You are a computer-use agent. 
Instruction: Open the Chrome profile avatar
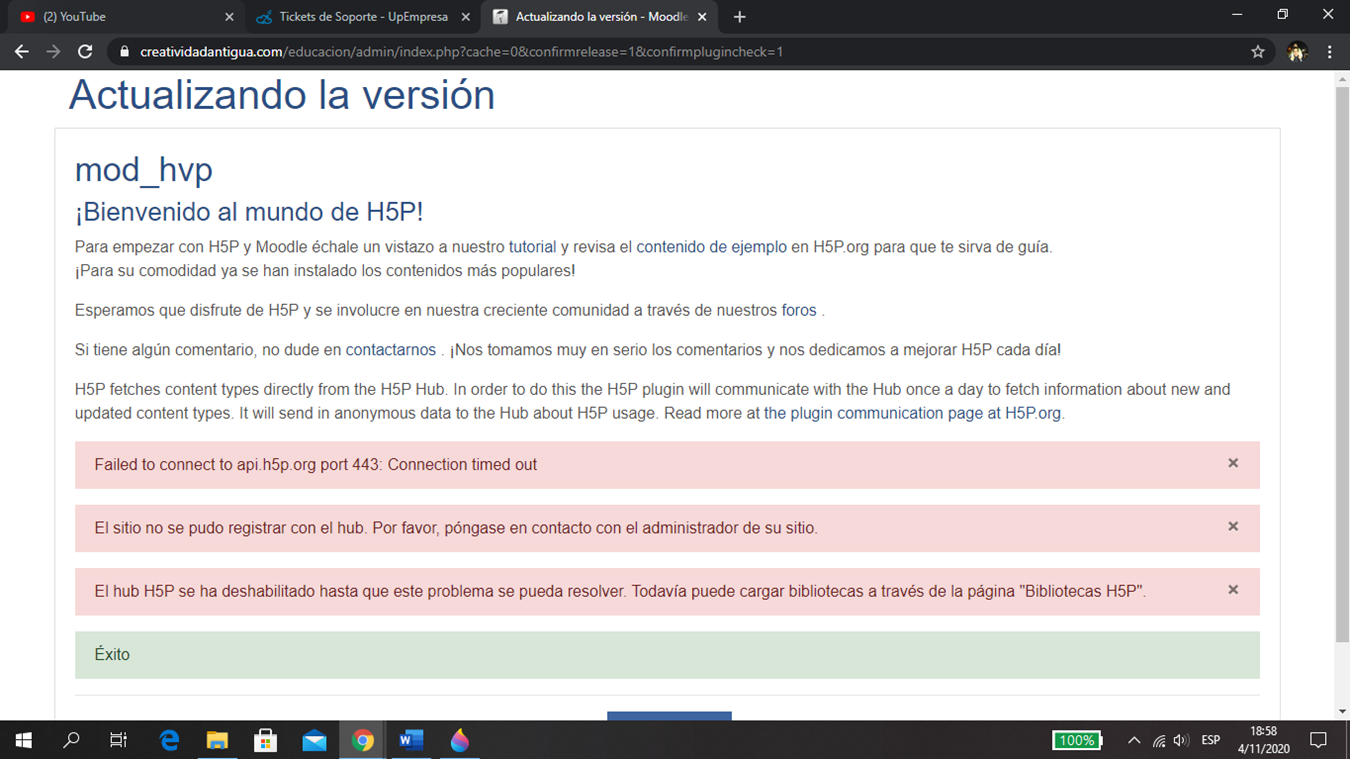(1296, 52)
